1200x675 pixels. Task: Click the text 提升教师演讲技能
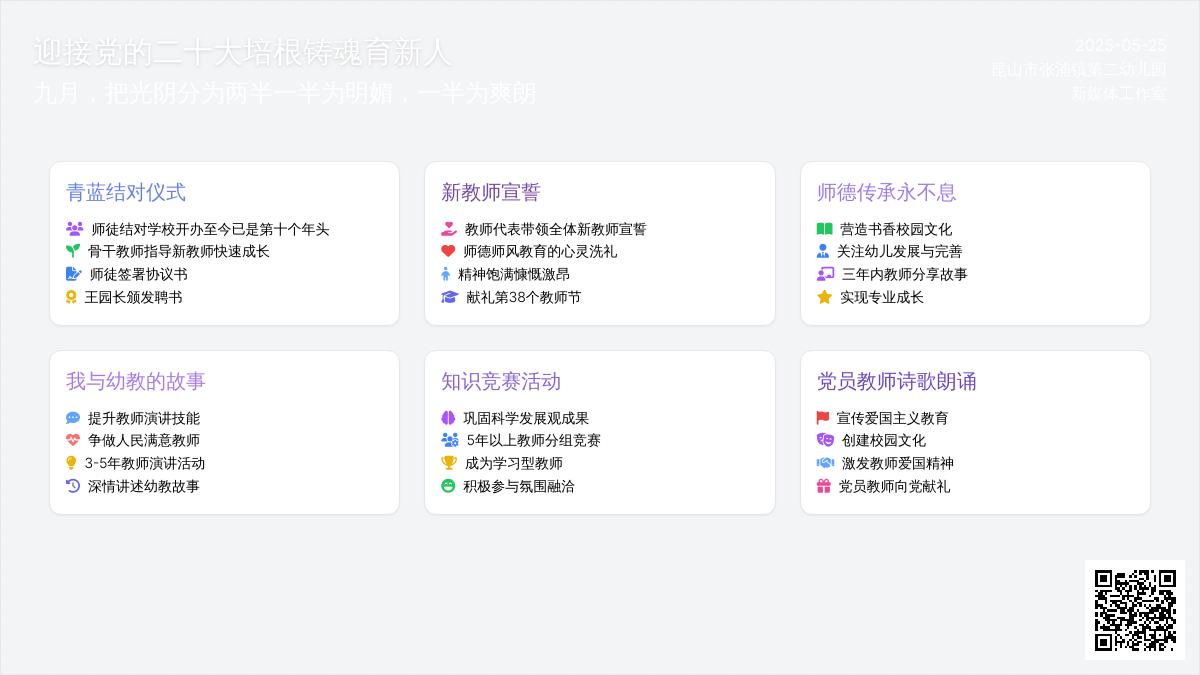(x=144, y=418)
